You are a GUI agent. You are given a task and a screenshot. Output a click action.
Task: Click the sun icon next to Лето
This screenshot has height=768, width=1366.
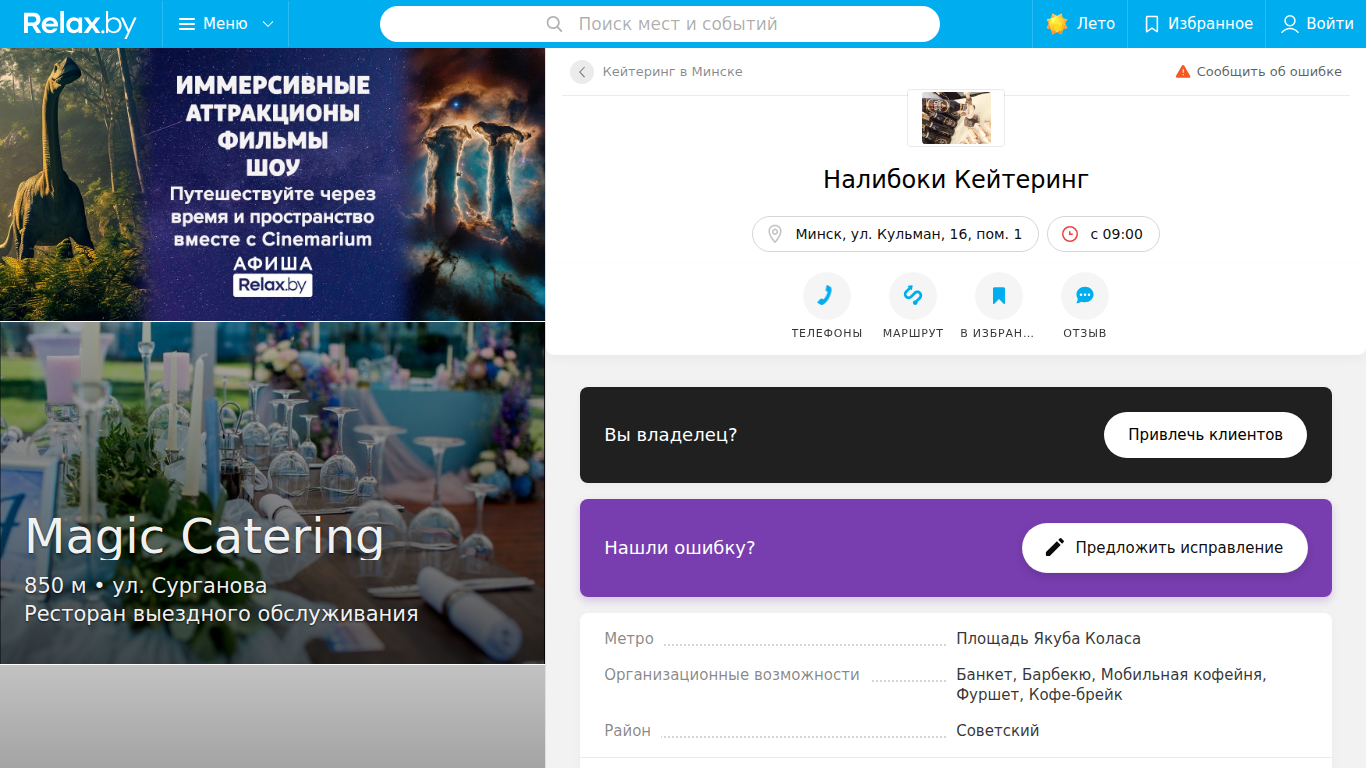[1057, 24]
